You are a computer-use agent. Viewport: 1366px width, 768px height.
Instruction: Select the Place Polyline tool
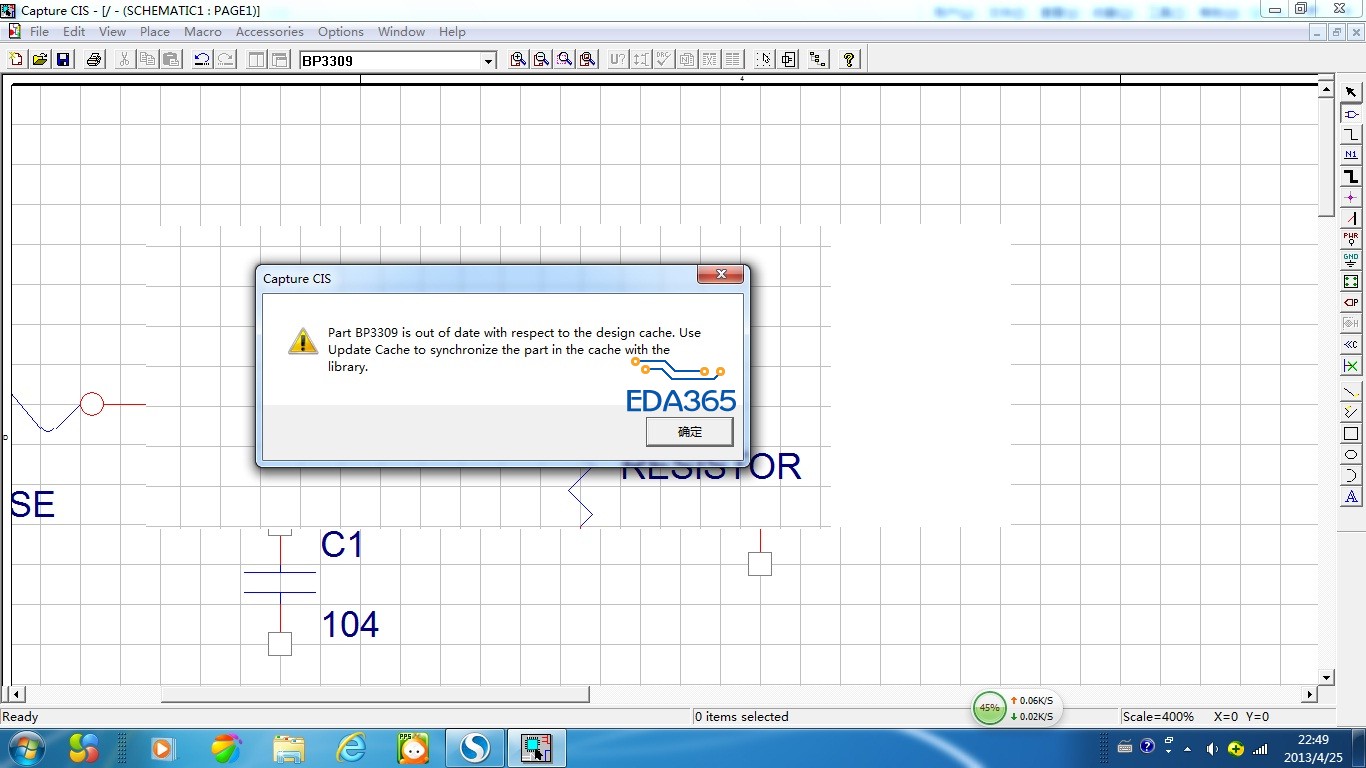pyautogui.click(x=1351, y=412)
